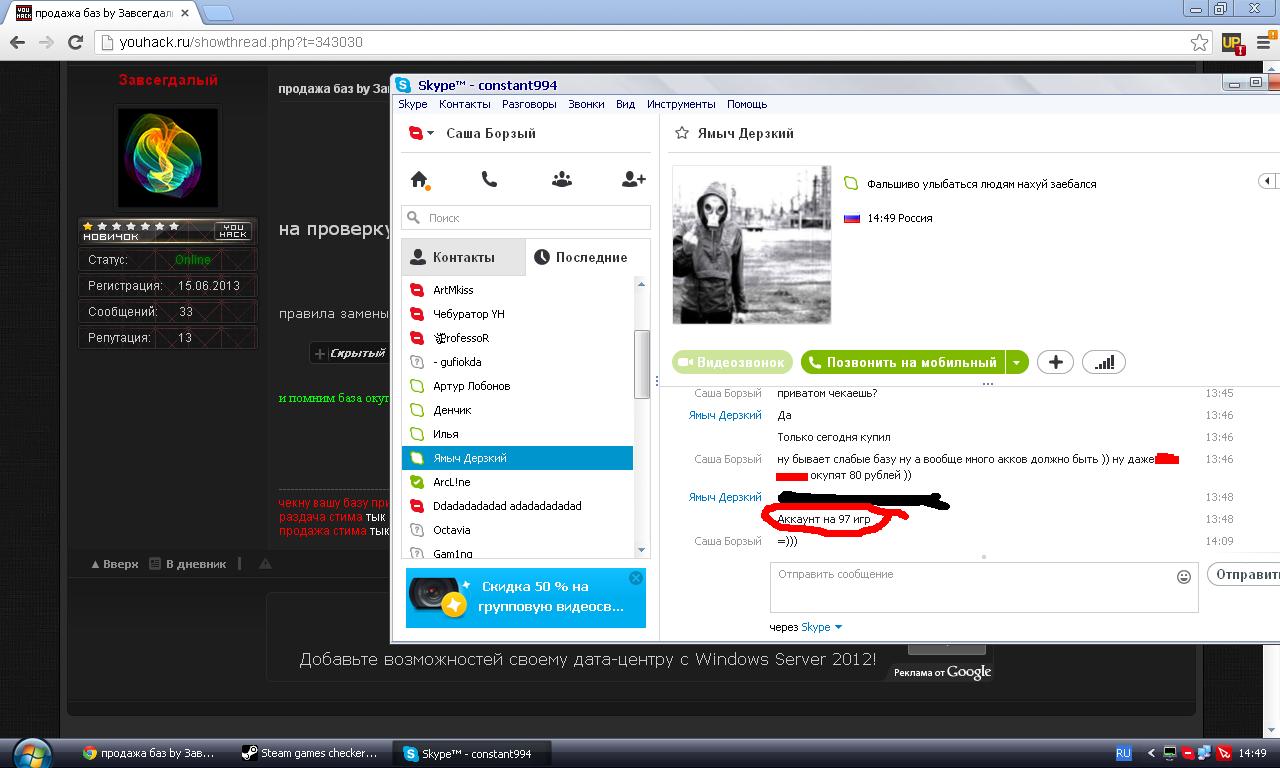Screen dimensions: 1280x768
Task: Open the Помощь menu
Action: click(x=747, y=104)
